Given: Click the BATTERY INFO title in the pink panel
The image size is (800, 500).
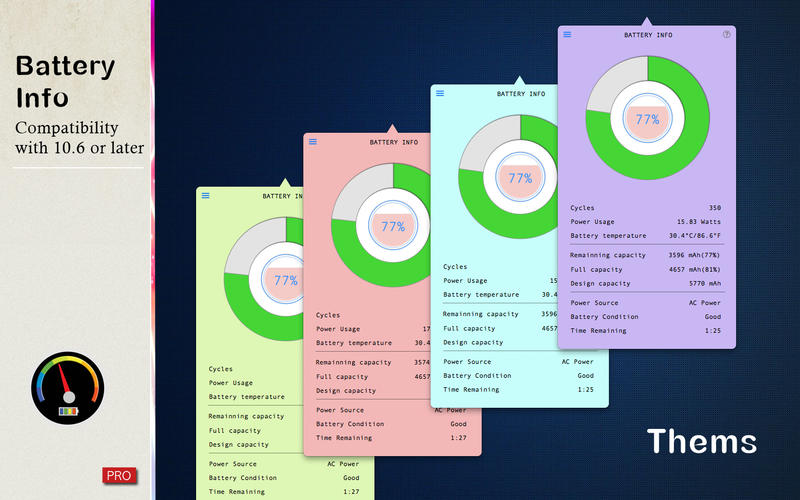Looking at the screenshot, I should [394, 142].
